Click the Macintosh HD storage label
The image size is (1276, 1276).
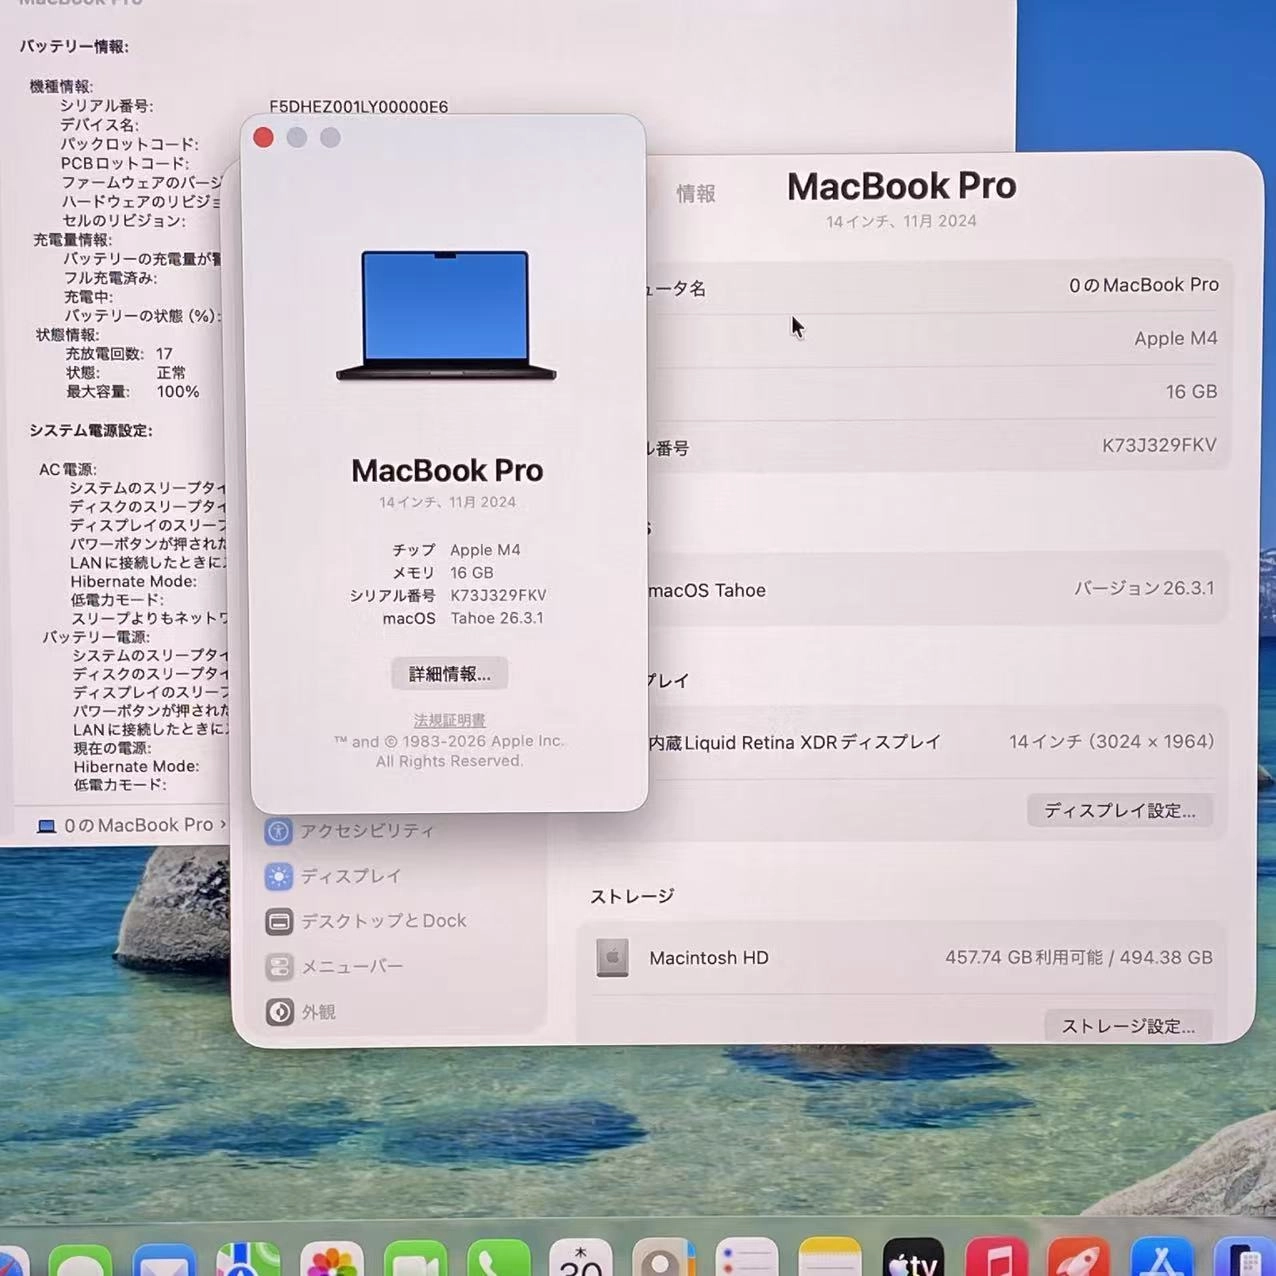[x=709, y=958]
